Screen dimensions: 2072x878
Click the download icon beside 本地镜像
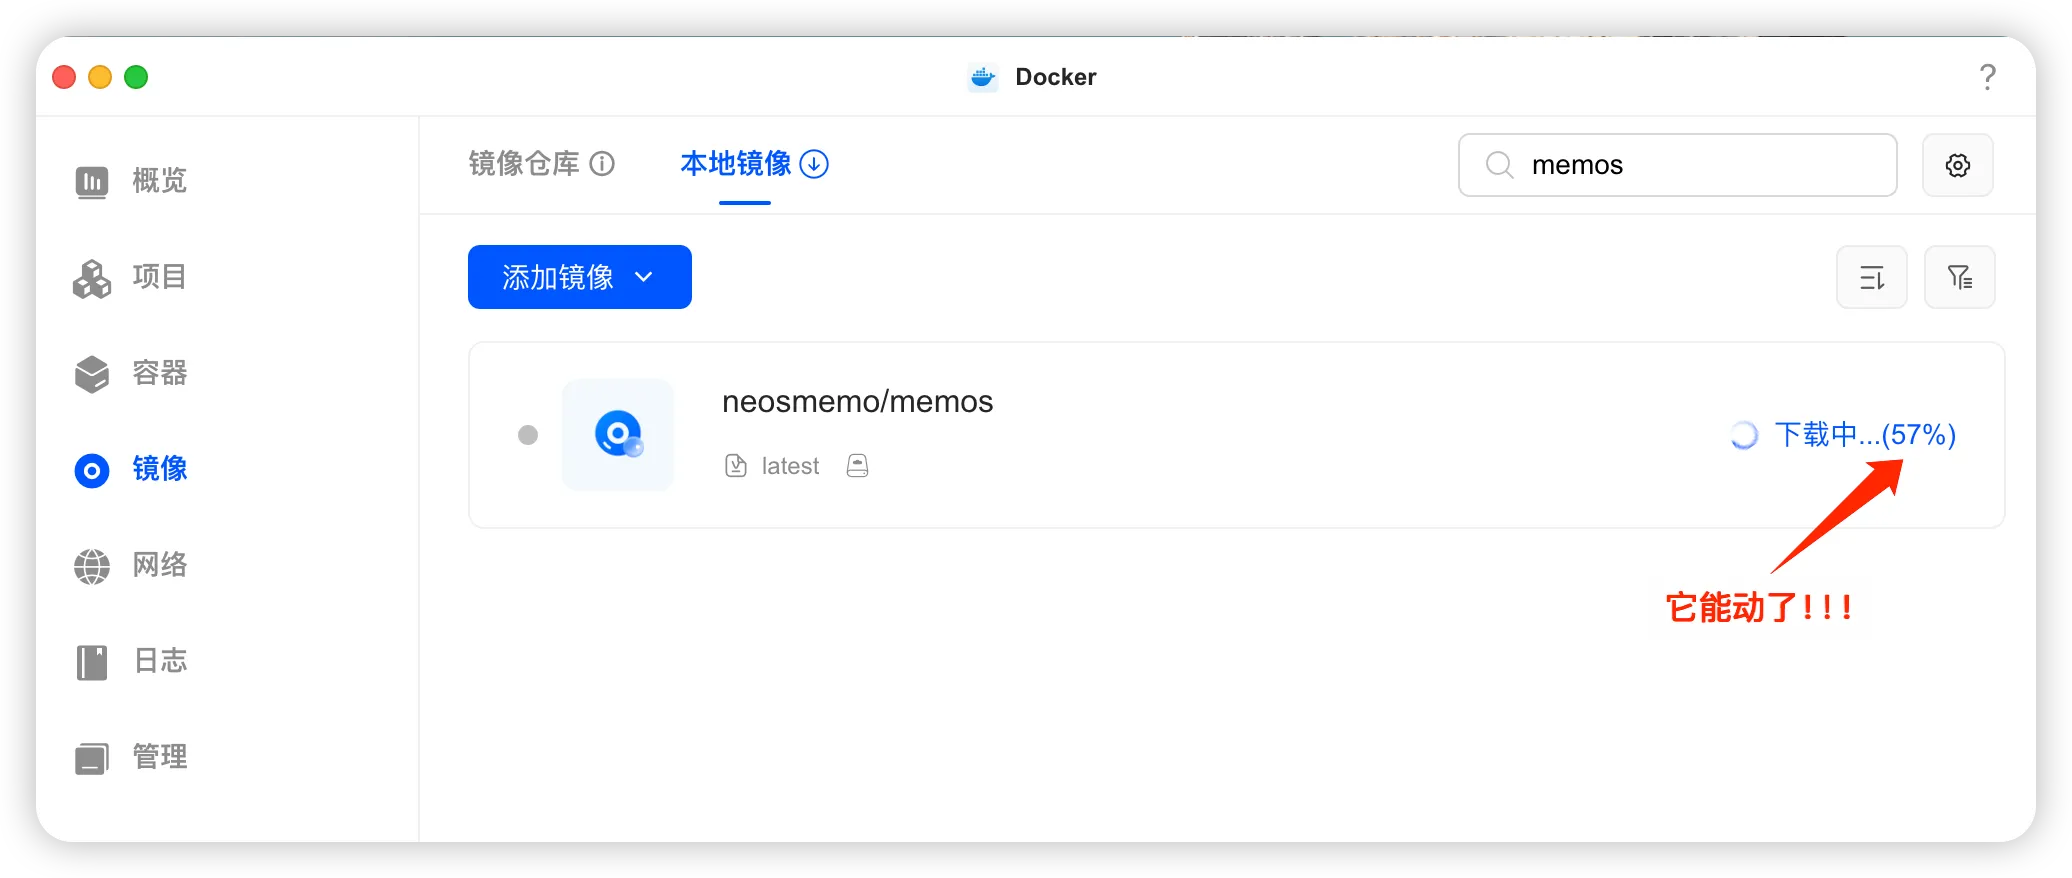(x=815, y=164)
